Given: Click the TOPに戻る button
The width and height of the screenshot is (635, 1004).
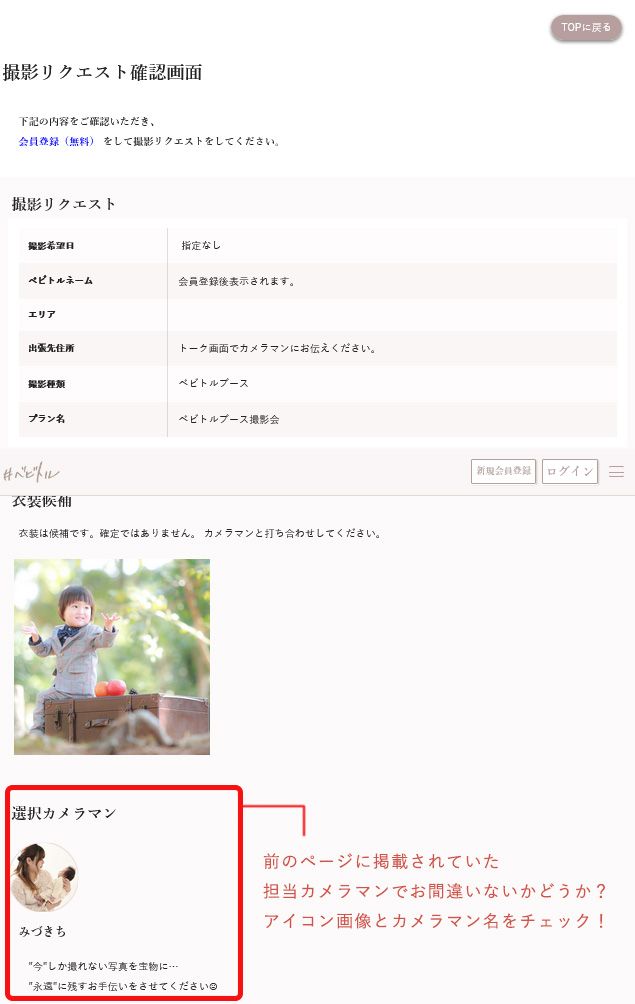Looking at the screenshot, I should coord(586,28).
